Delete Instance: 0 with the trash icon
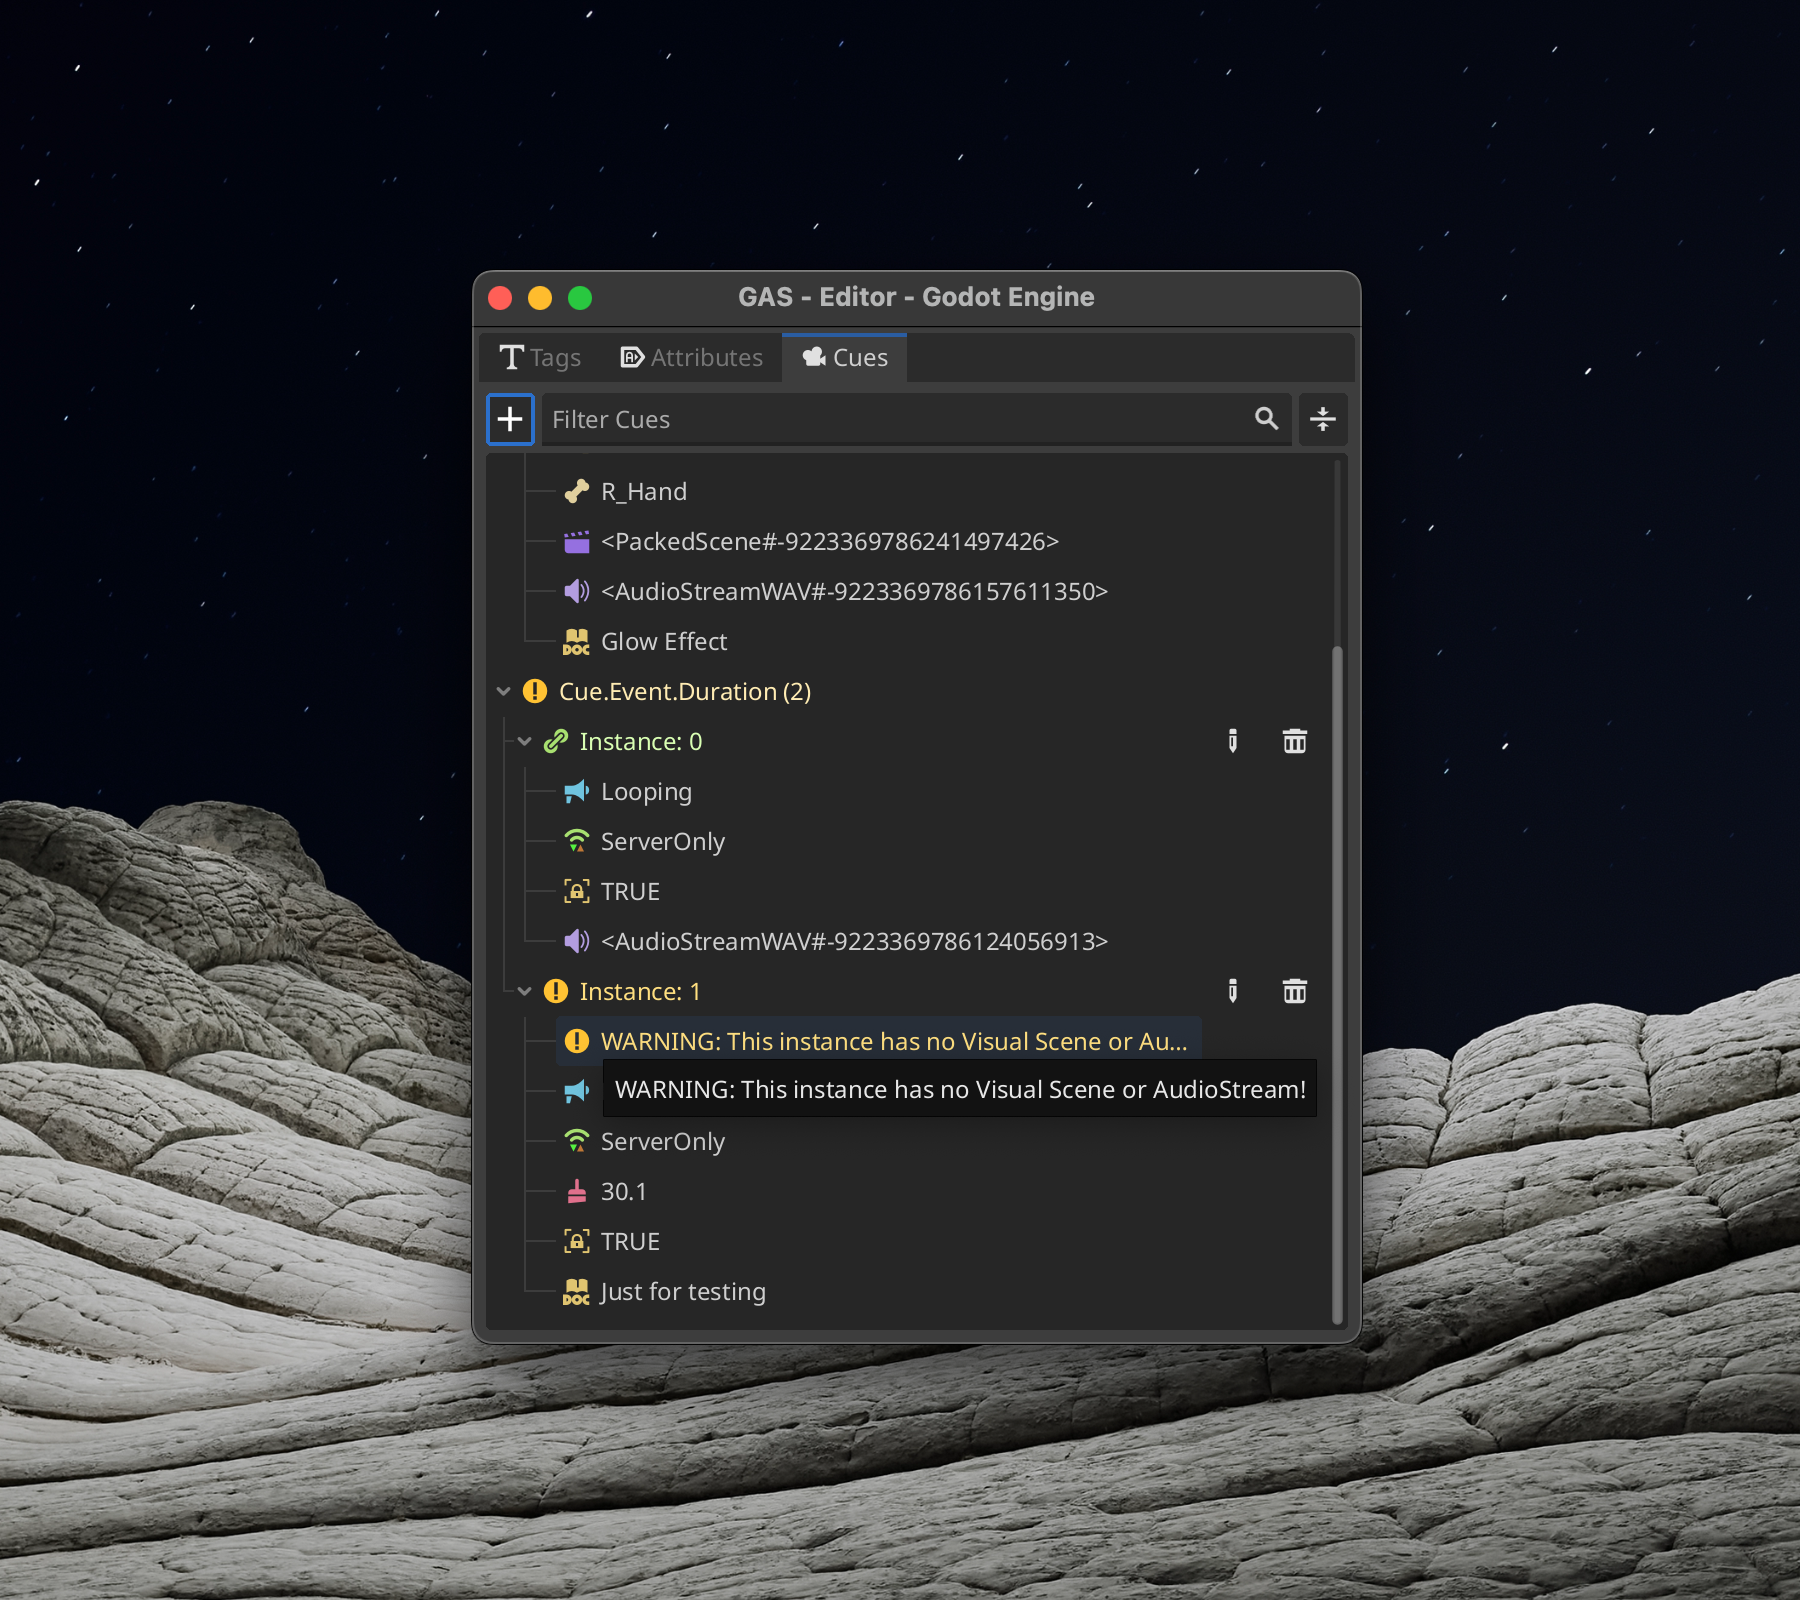The height and width of the screenshot is (1600, 1800). 1295,741
